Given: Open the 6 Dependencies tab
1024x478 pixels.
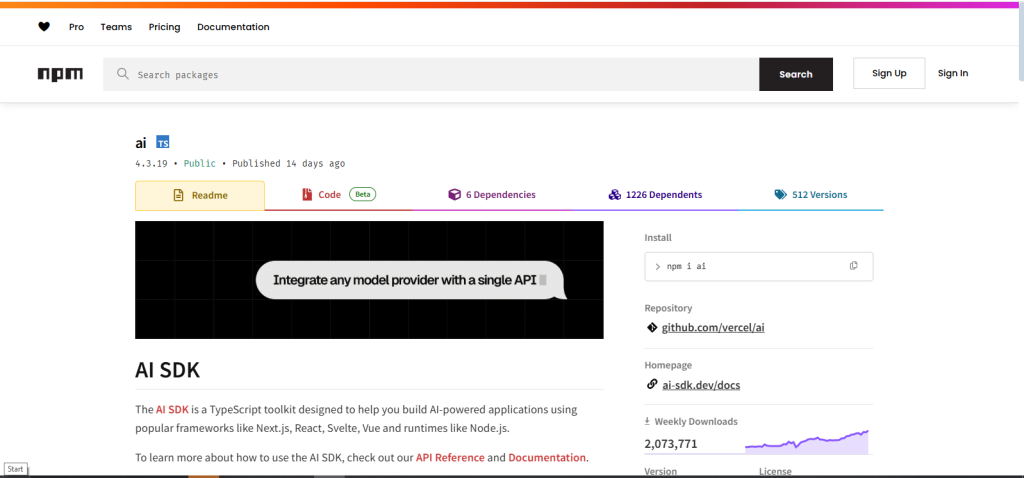Looking at the screenshot, I should 492,195.
